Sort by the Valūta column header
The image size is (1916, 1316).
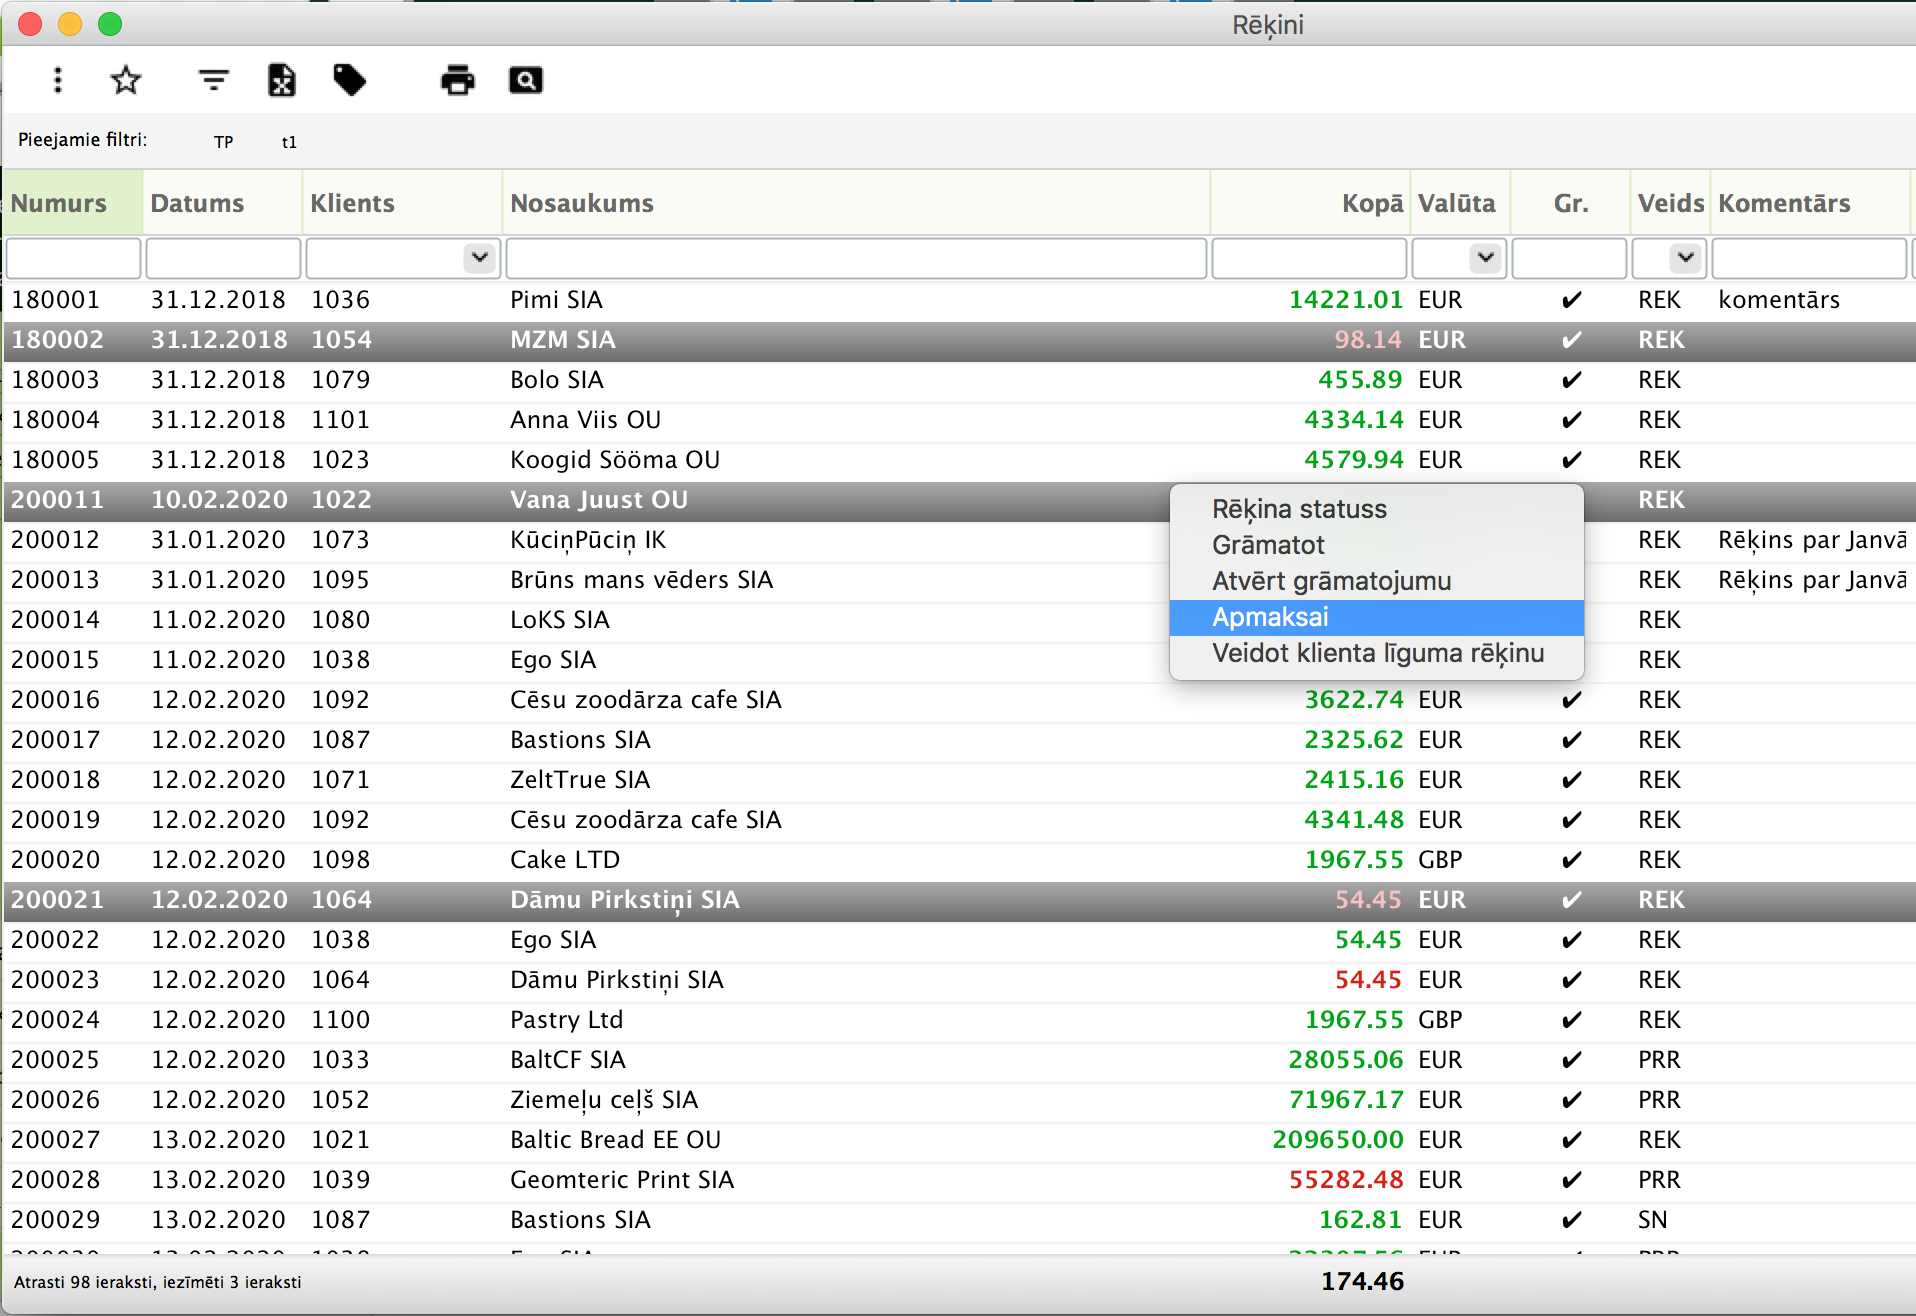1460,203
